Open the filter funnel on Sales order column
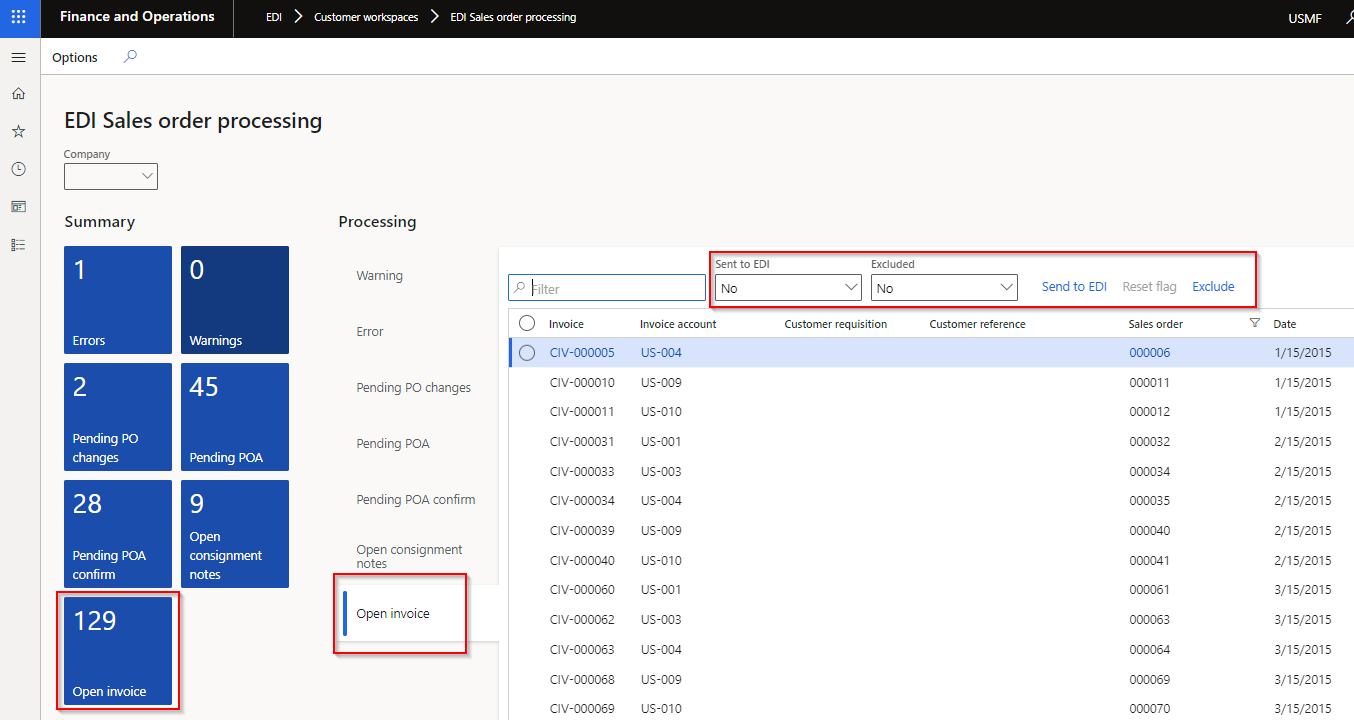 pos(1255,322)
